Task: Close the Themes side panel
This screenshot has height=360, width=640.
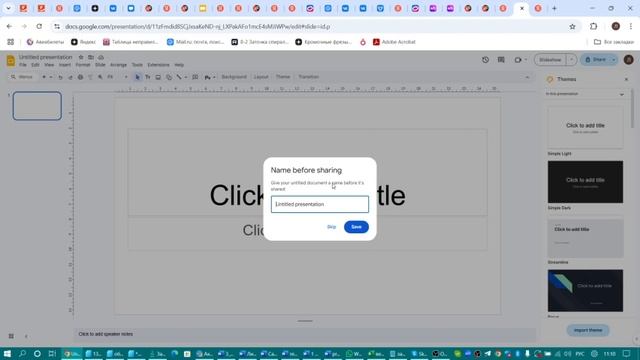Action: pos(626,79)
